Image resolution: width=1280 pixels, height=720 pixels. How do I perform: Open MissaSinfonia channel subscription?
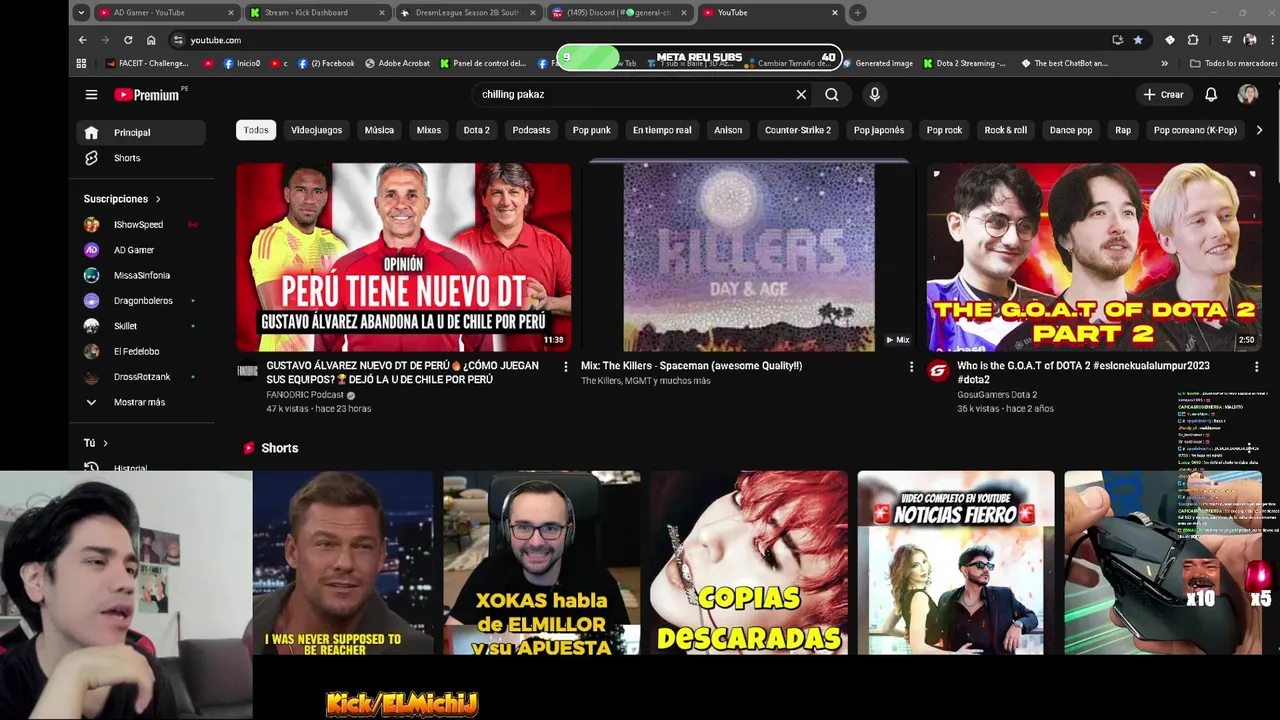coord(141,275)
